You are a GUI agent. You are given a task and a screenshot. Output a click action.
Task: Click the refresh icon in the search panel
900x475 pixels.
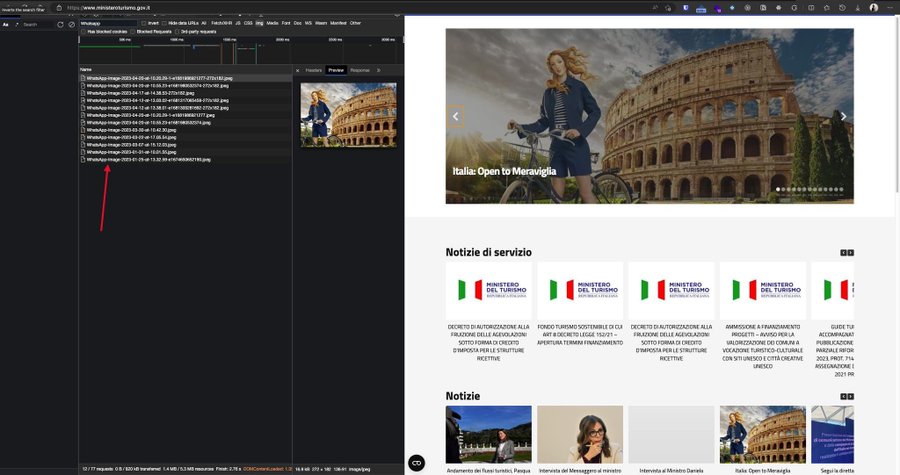tap(60, 24)
